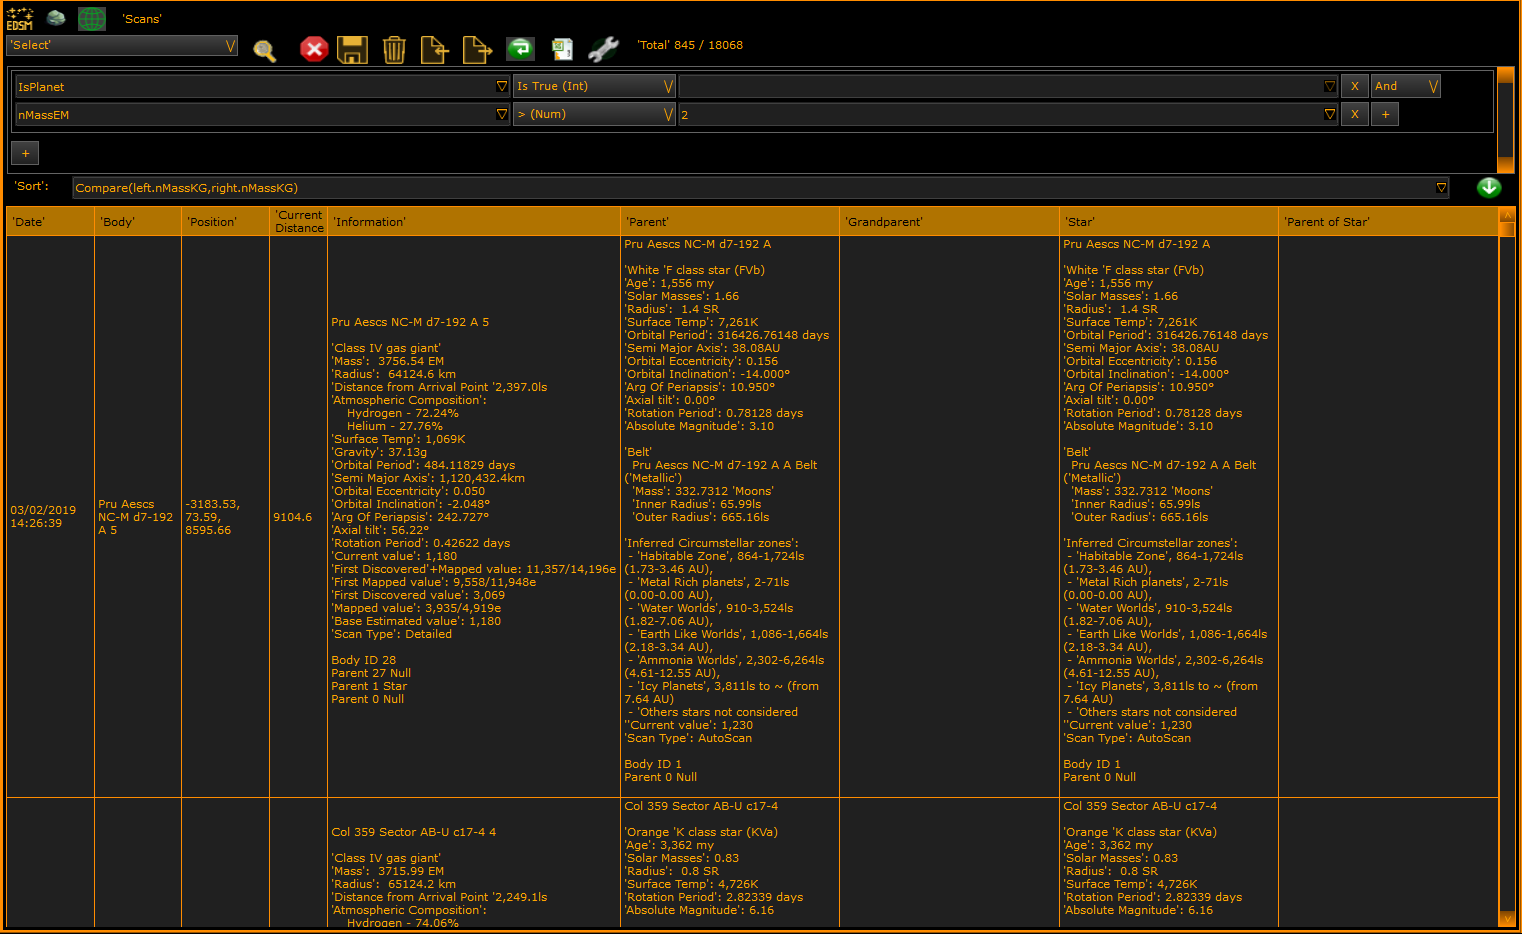Click the materials rock icon

tap(56, 18)
